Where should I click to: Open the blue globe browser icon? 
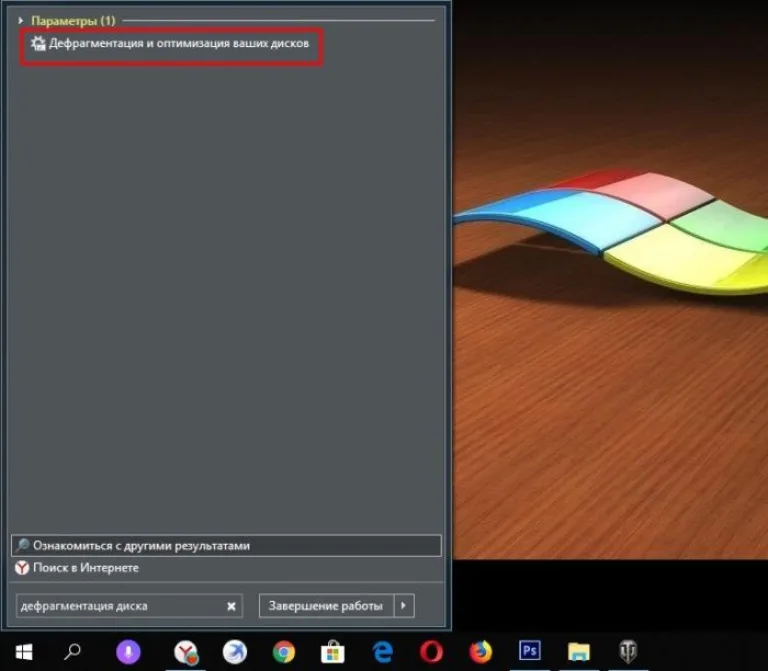(x=235, y=652)
